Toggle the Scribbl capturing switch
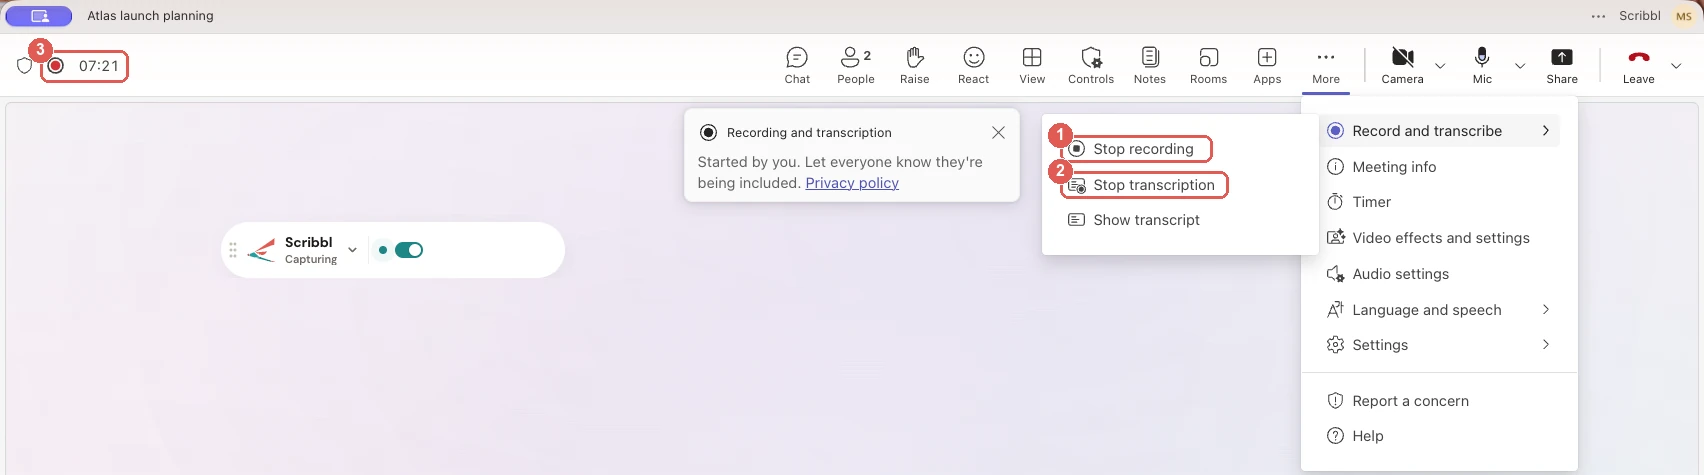1704x475 pixels. click(409, 250)
